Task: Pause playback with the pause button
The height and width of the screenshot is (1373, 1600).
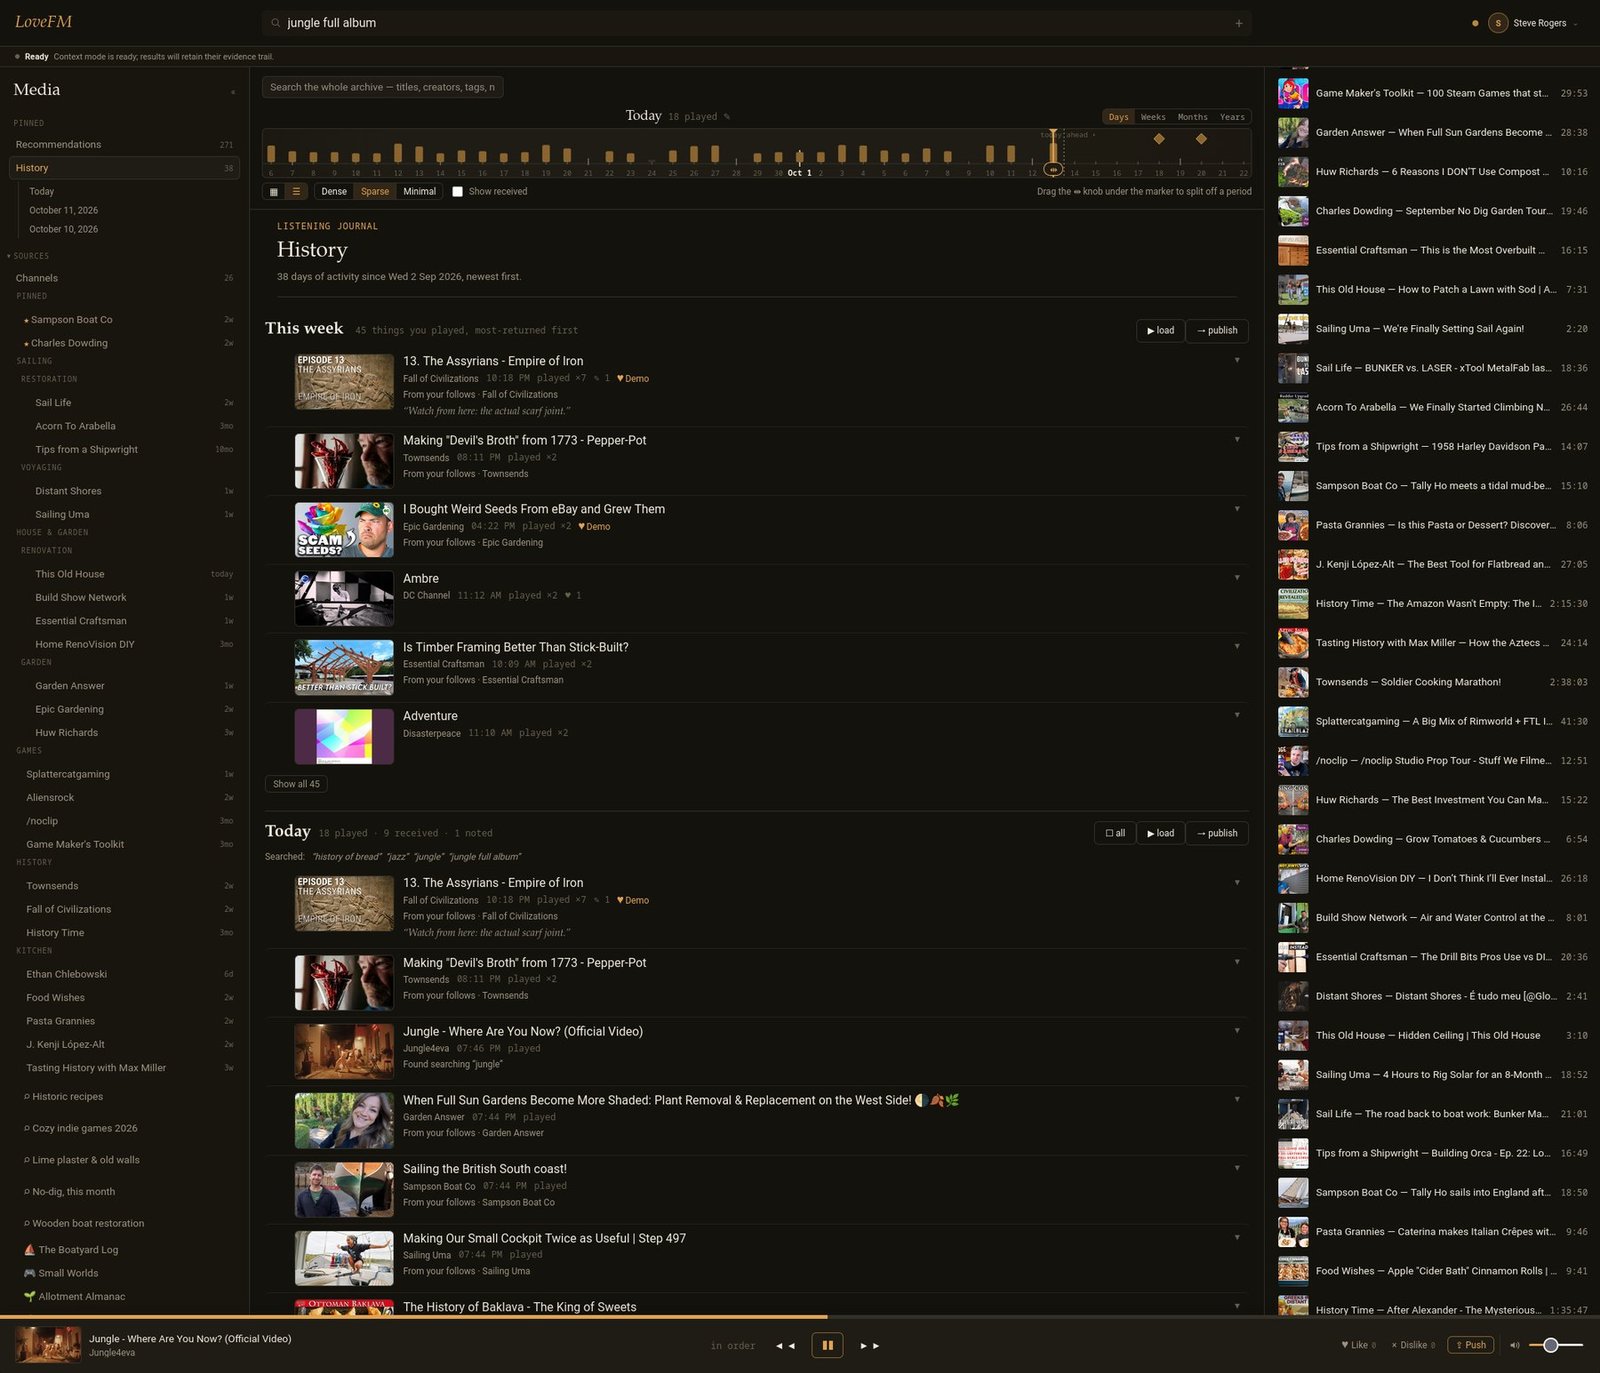Action: coord(827,1345)
